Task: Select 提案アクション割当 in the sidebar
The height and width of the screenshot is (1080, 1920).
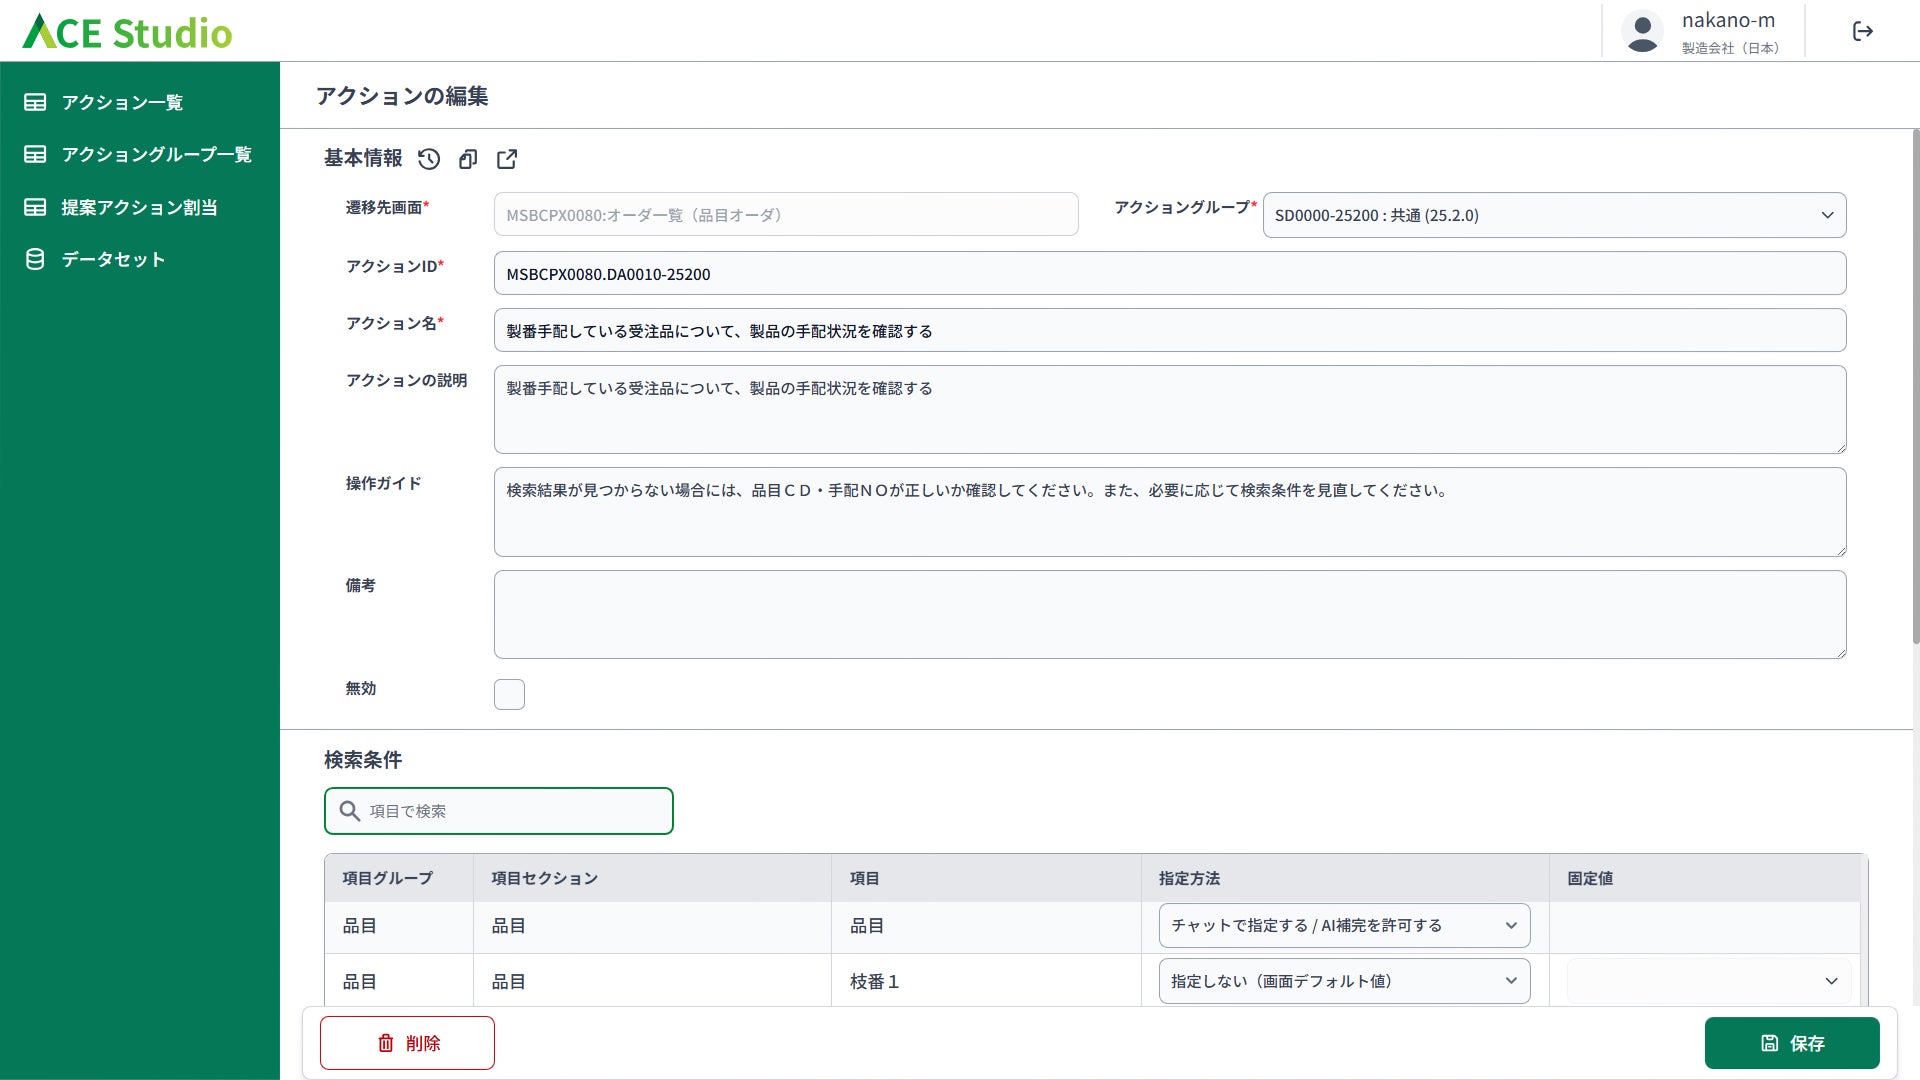Action: 139,207
